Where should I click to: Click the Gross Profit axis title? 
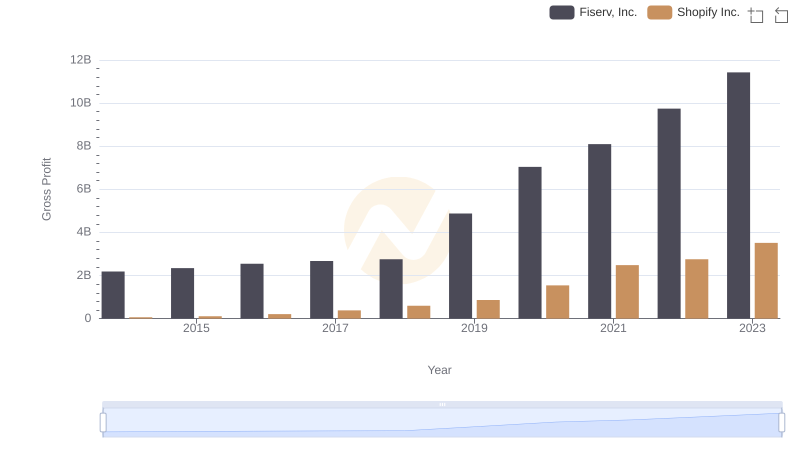point(46,189)
